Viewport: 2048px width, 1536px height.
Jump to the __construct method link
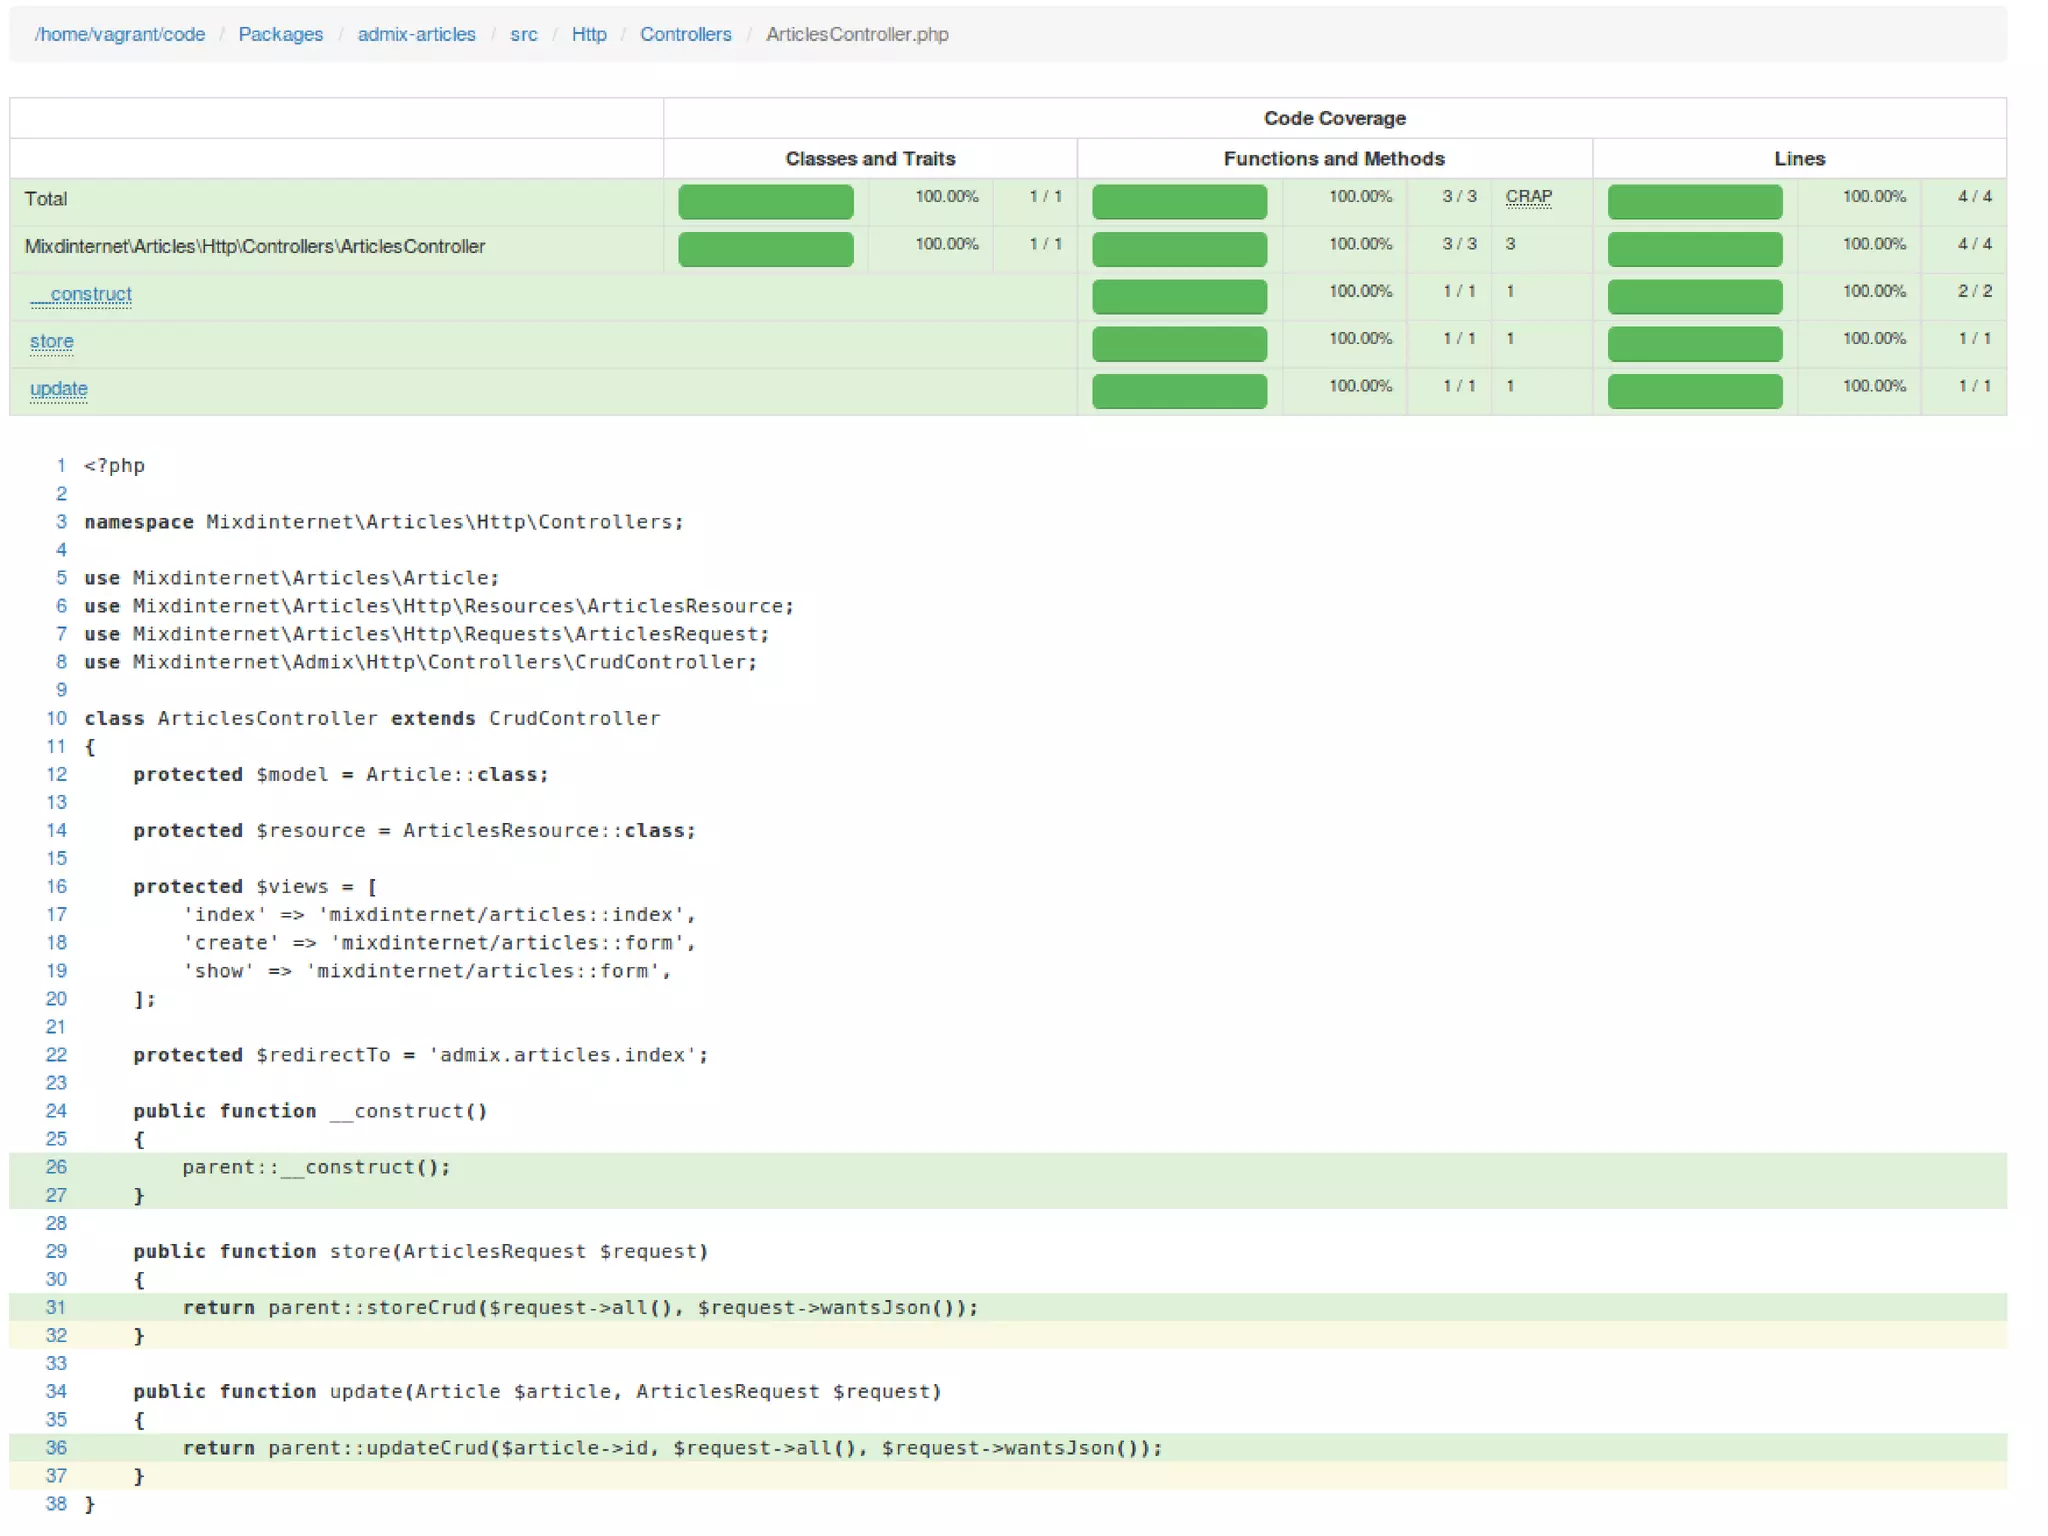81,294
